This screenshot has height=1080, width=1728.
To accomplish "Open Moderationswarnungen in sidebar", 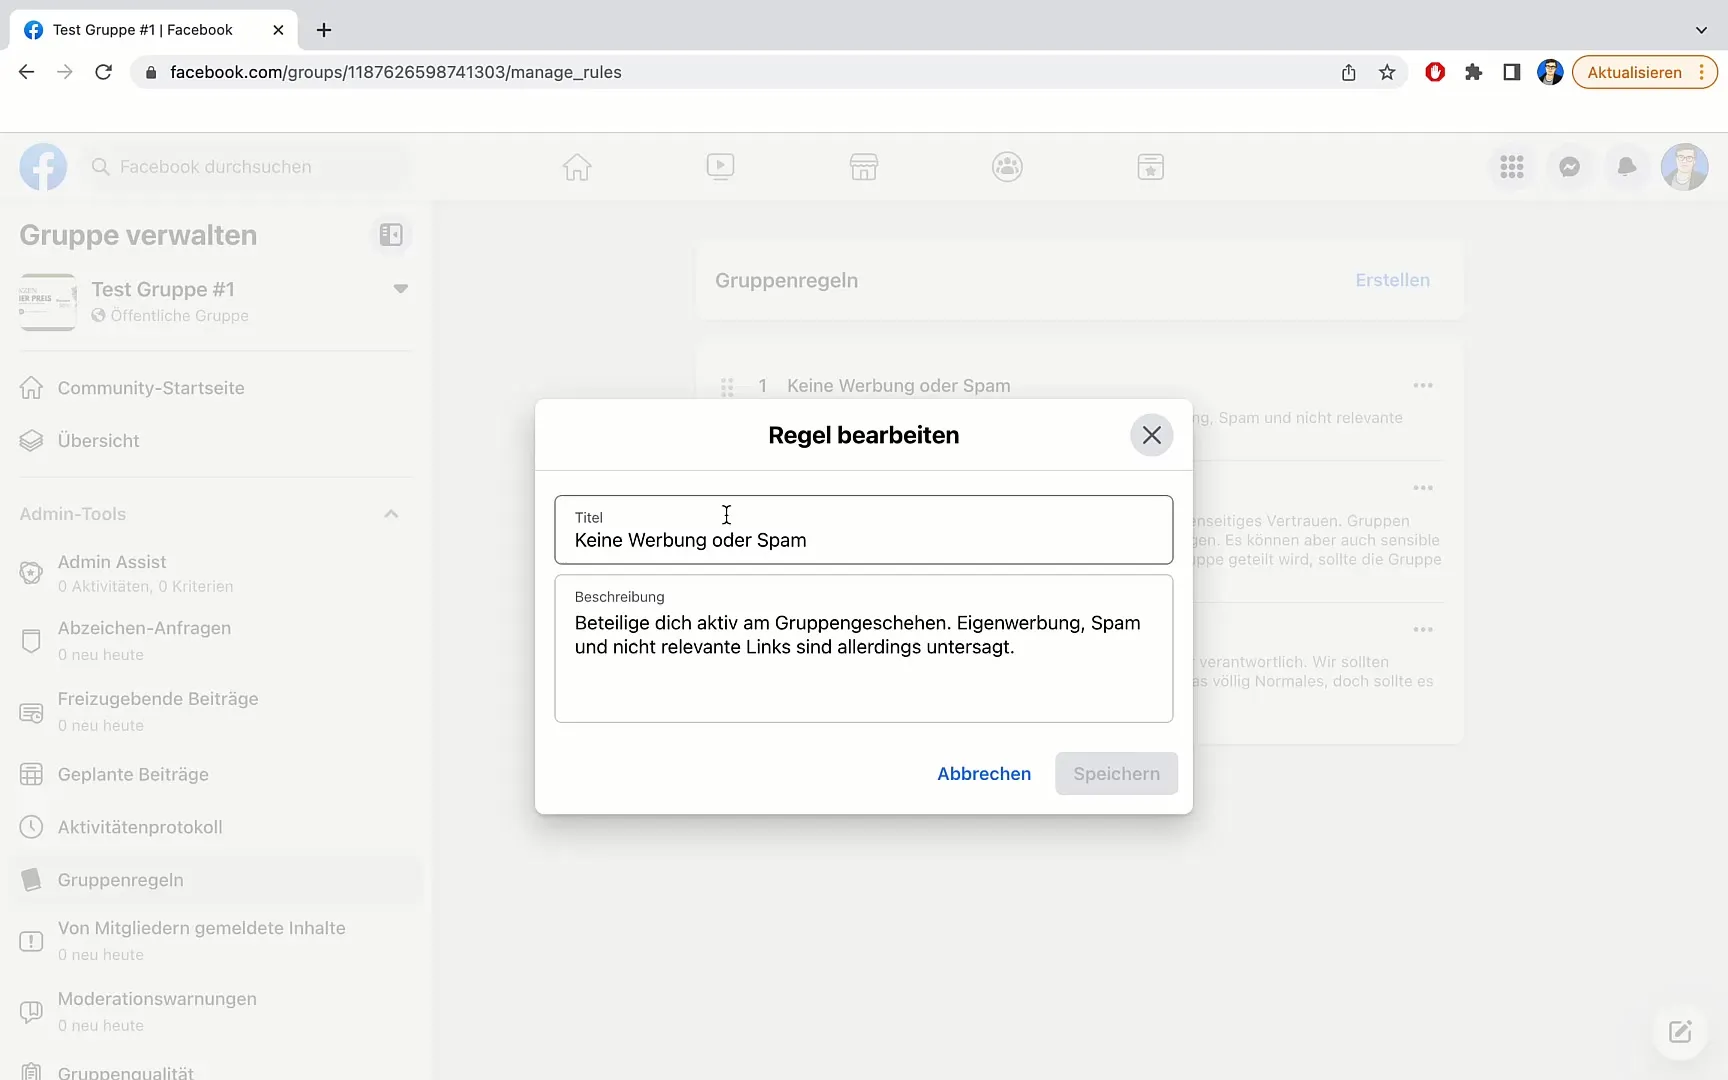I will tap(215, 1011).
